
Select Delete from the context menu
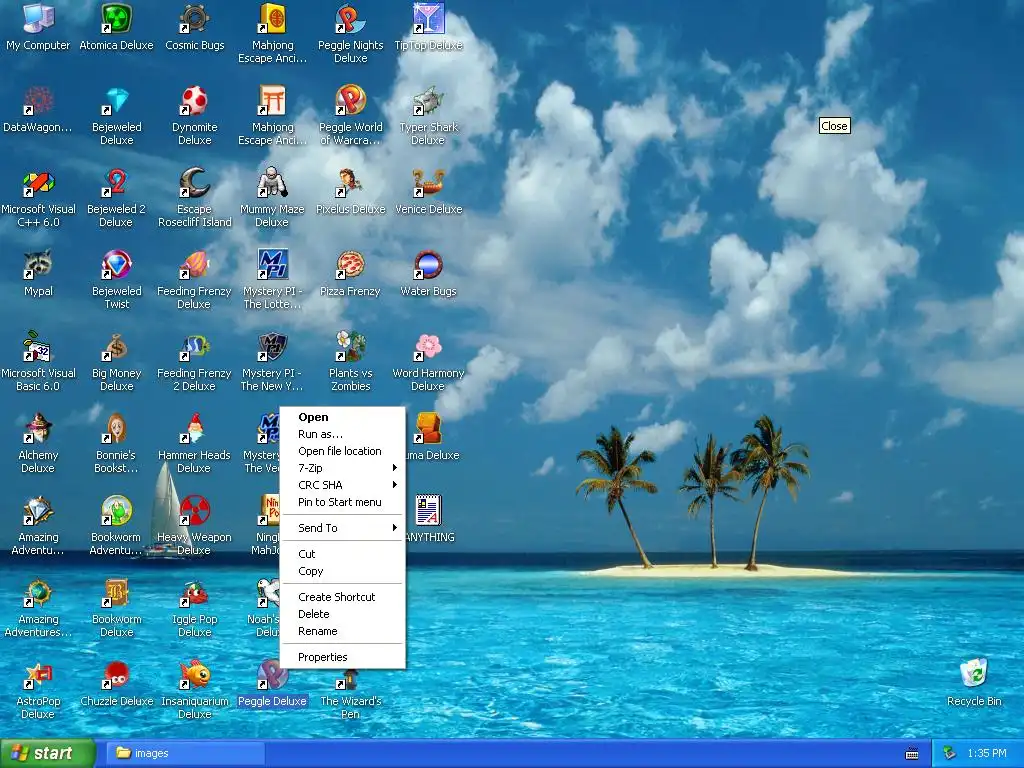click(342, 614)
